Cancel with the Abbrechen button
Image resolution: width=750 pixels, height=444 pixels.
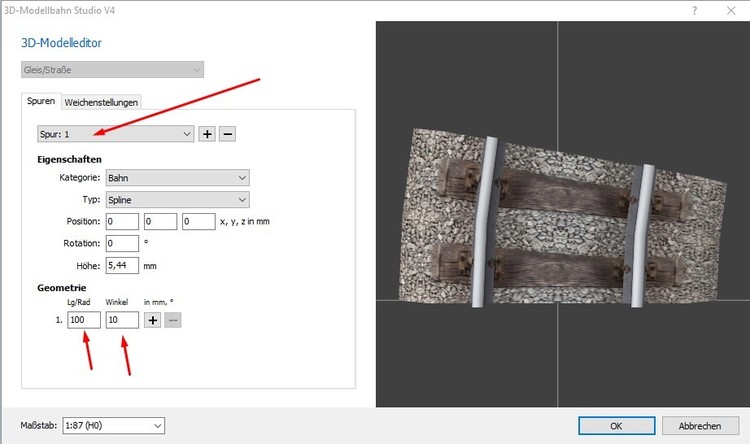point(700,426)
